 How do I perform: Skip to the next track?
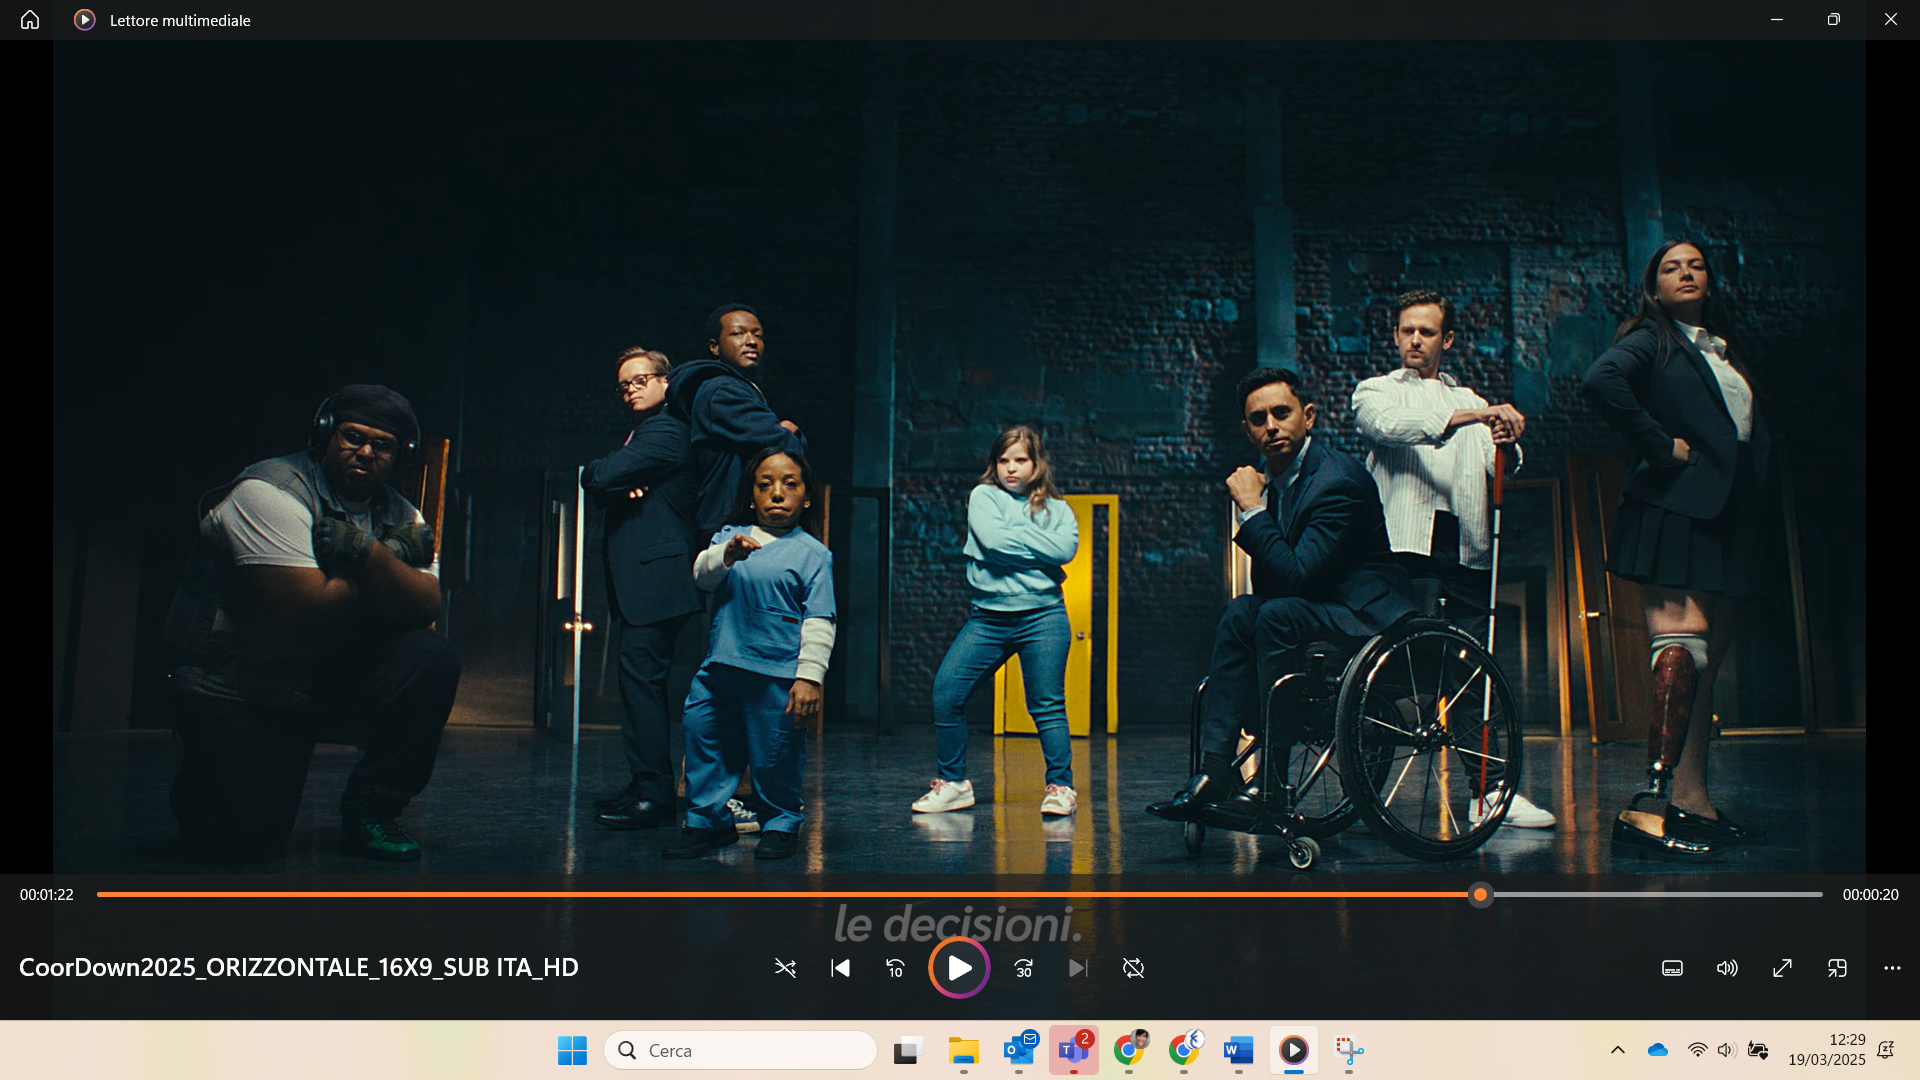1077,968
